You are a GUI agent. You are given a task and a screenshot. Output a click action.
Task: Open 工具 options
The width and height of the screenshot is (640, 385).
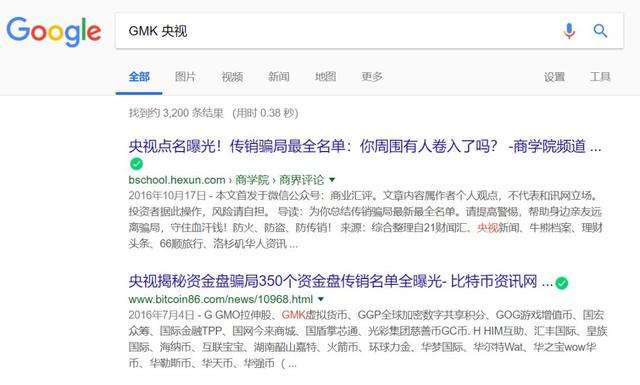(x=600, y=76)
